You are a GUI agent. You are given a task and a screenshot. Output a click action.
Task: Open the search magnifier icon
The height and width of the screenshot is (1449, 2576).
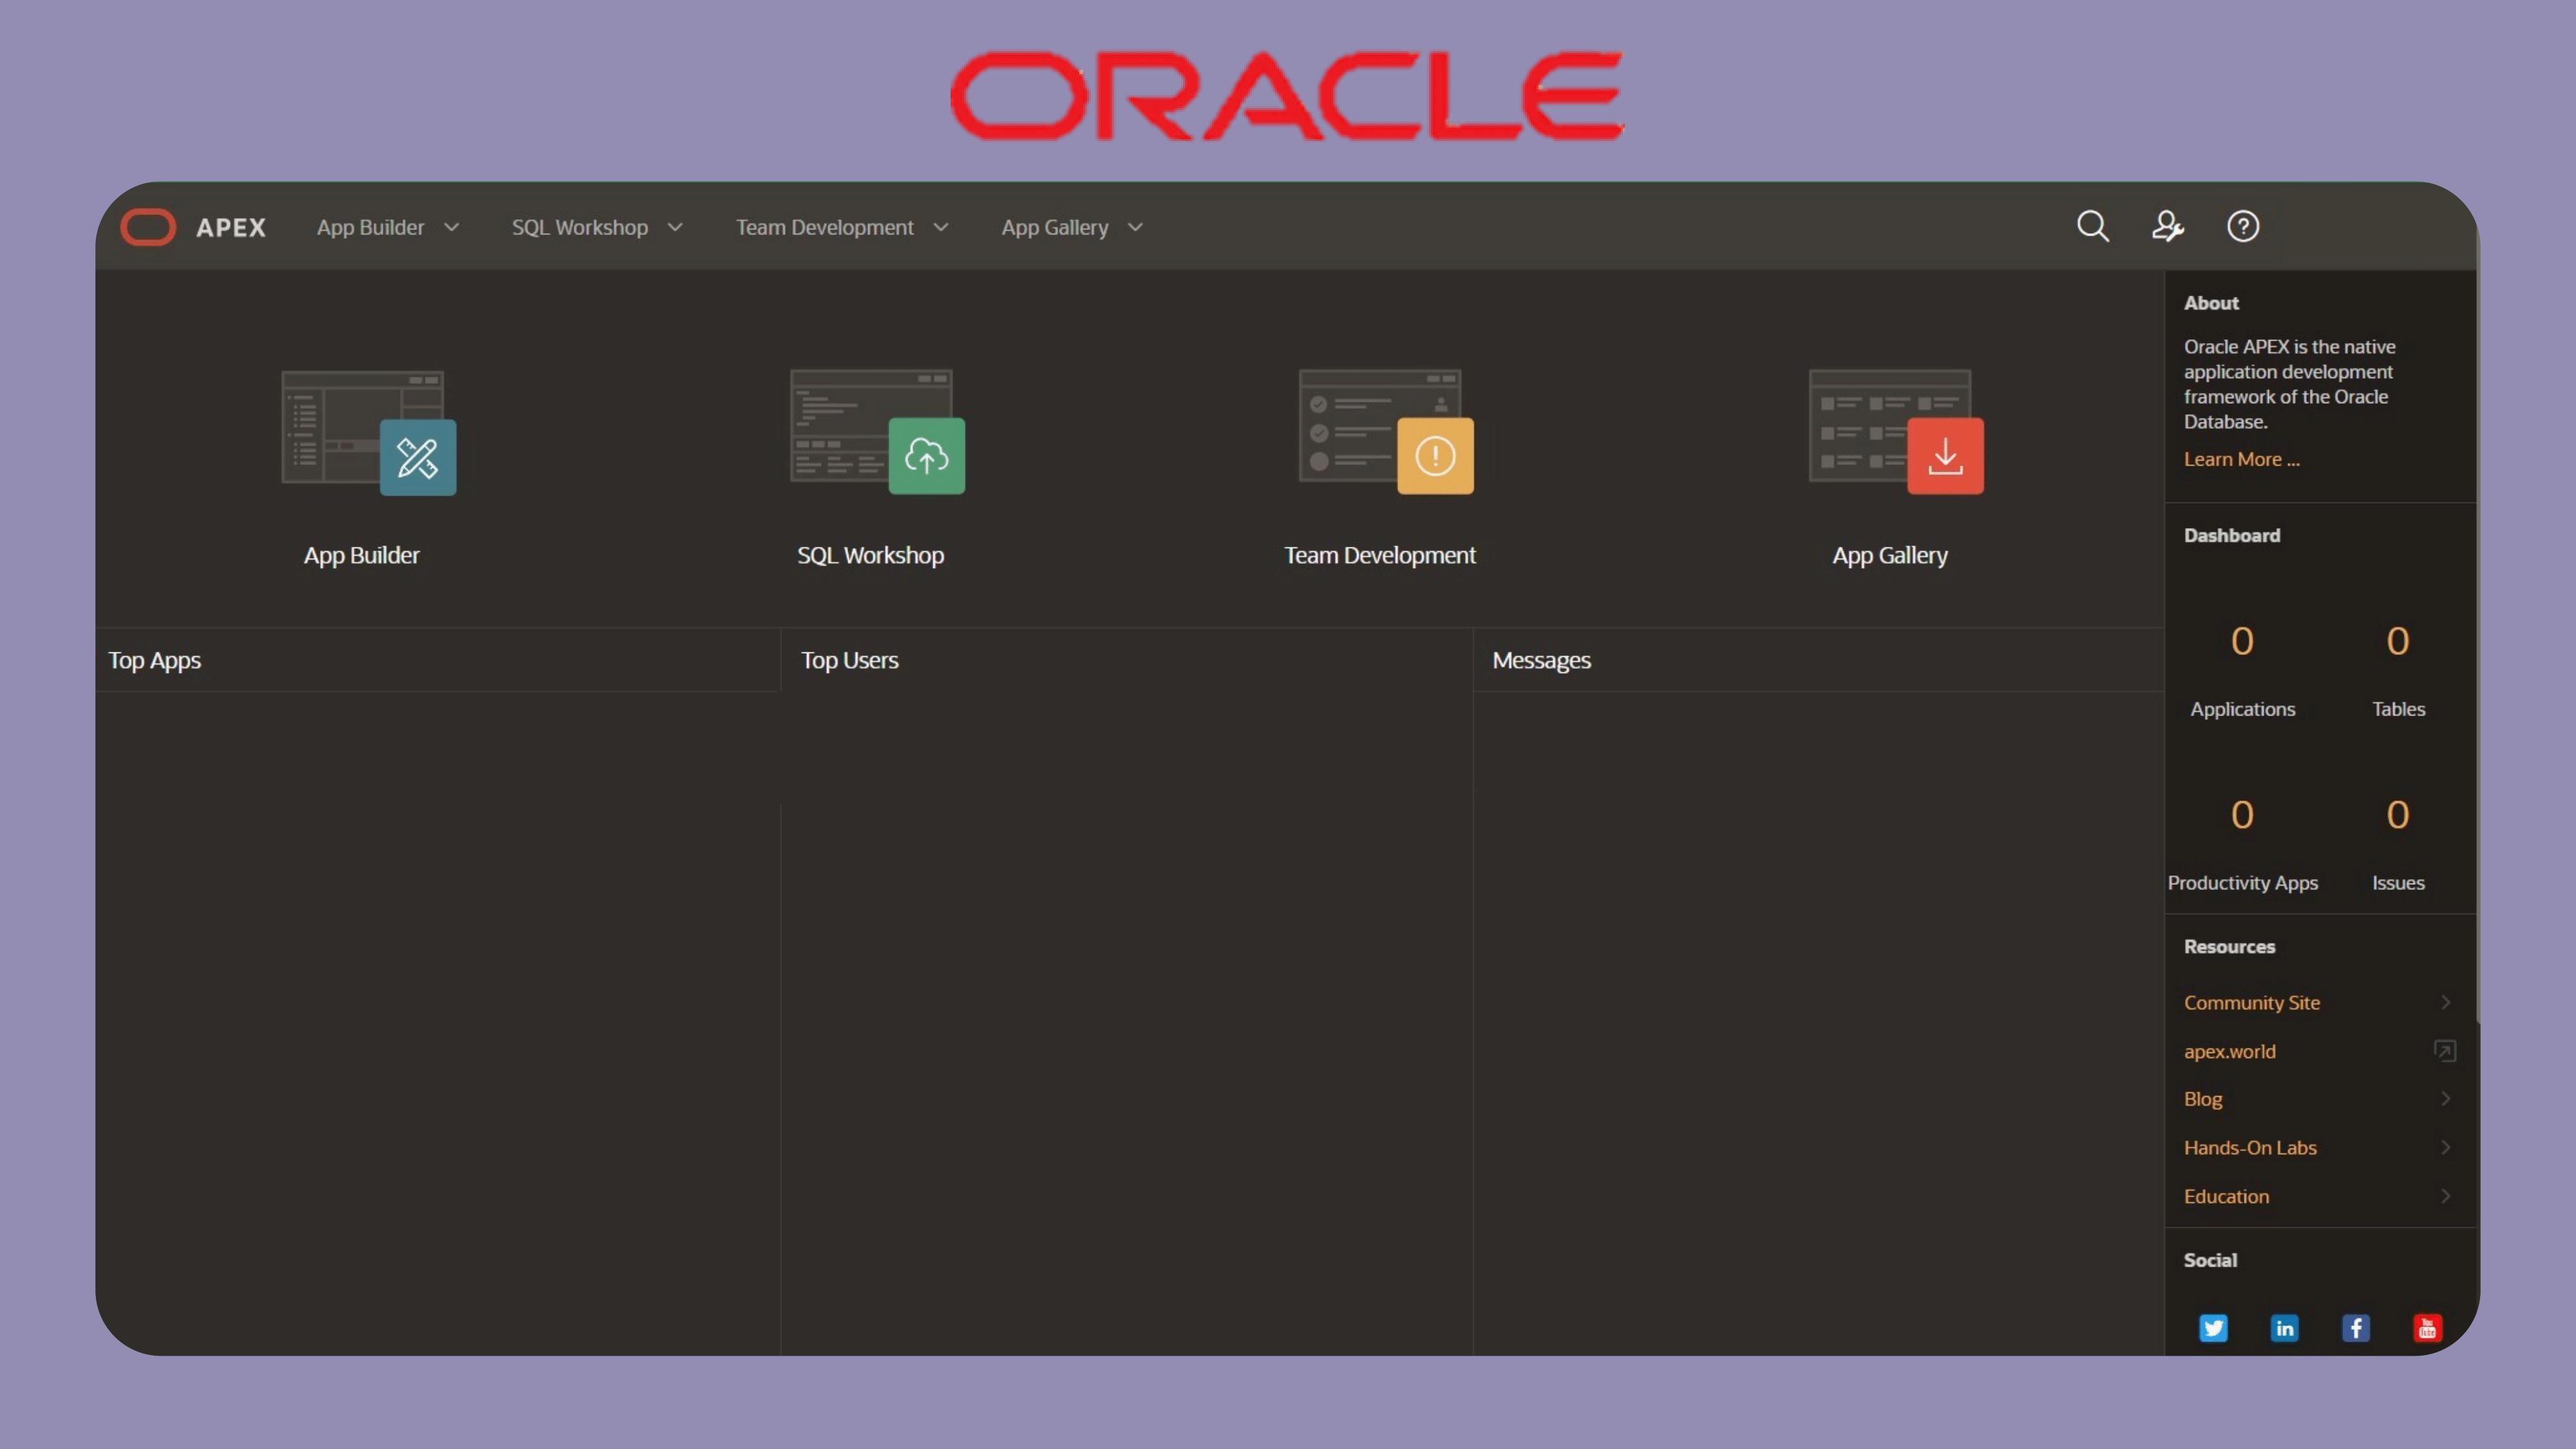tap(2092, 226)
